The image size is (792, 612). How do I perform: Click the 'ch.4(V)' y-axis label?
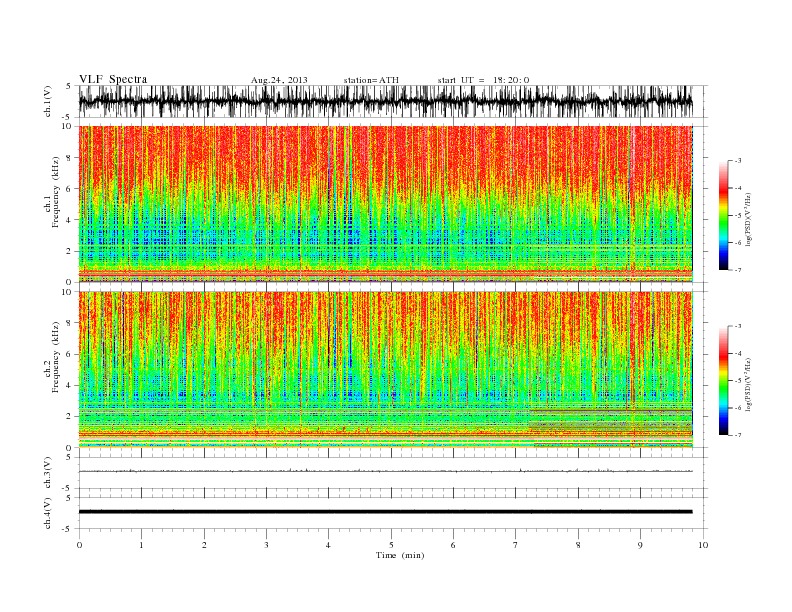pos(48,513)
